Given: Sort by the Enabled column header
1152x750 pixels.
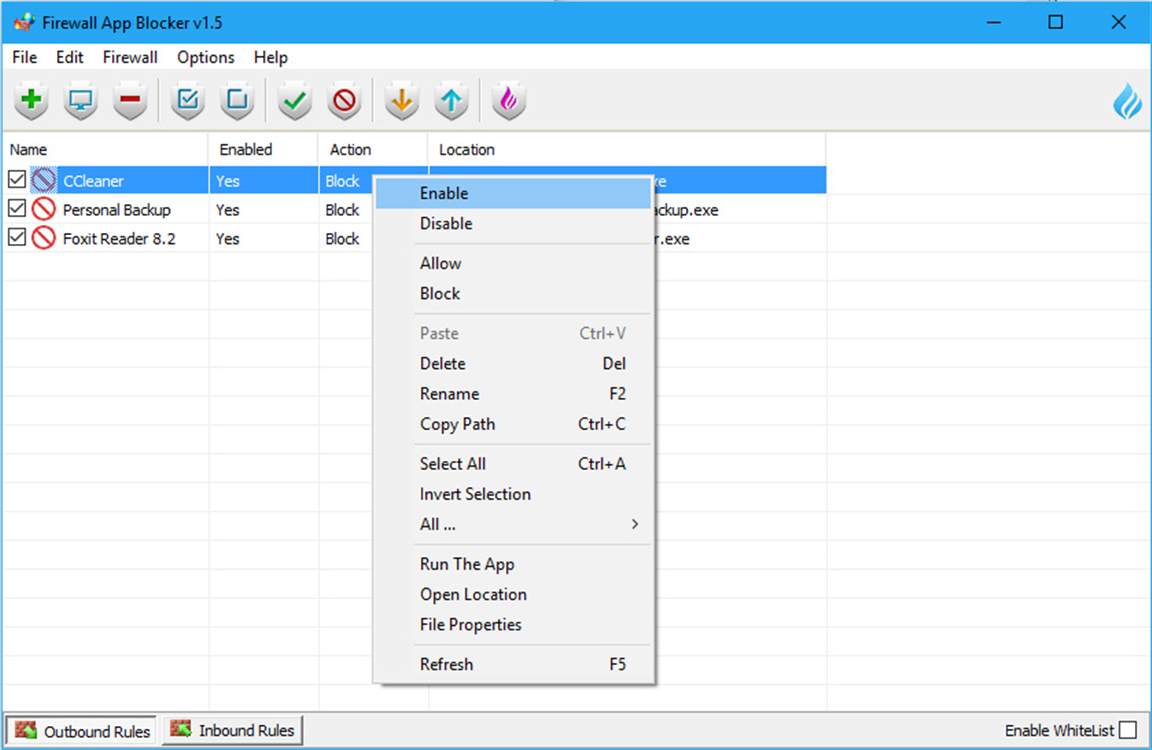Looking at the screenshot, I should [264, 149].
